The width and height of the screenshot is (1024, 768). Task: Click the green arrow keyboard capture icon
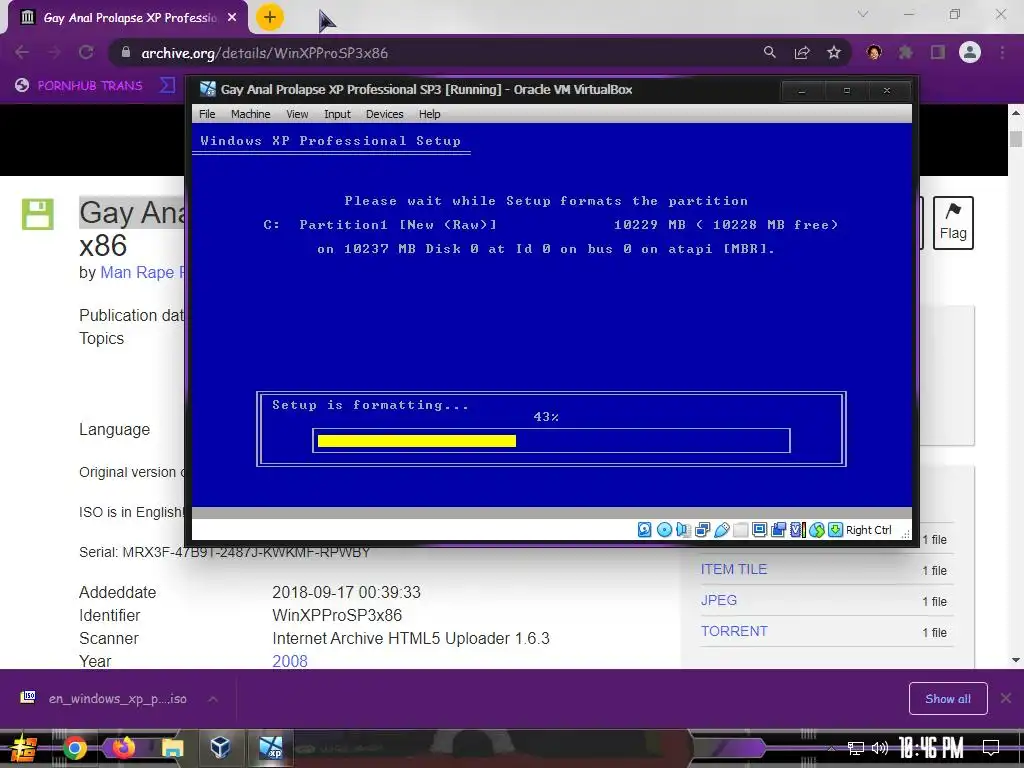coord(835,530)
